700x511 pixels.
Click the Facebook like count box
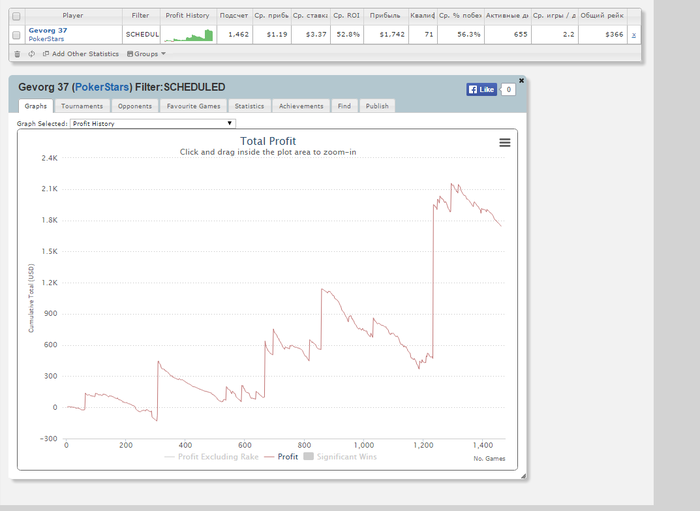[x=508, y=89]
